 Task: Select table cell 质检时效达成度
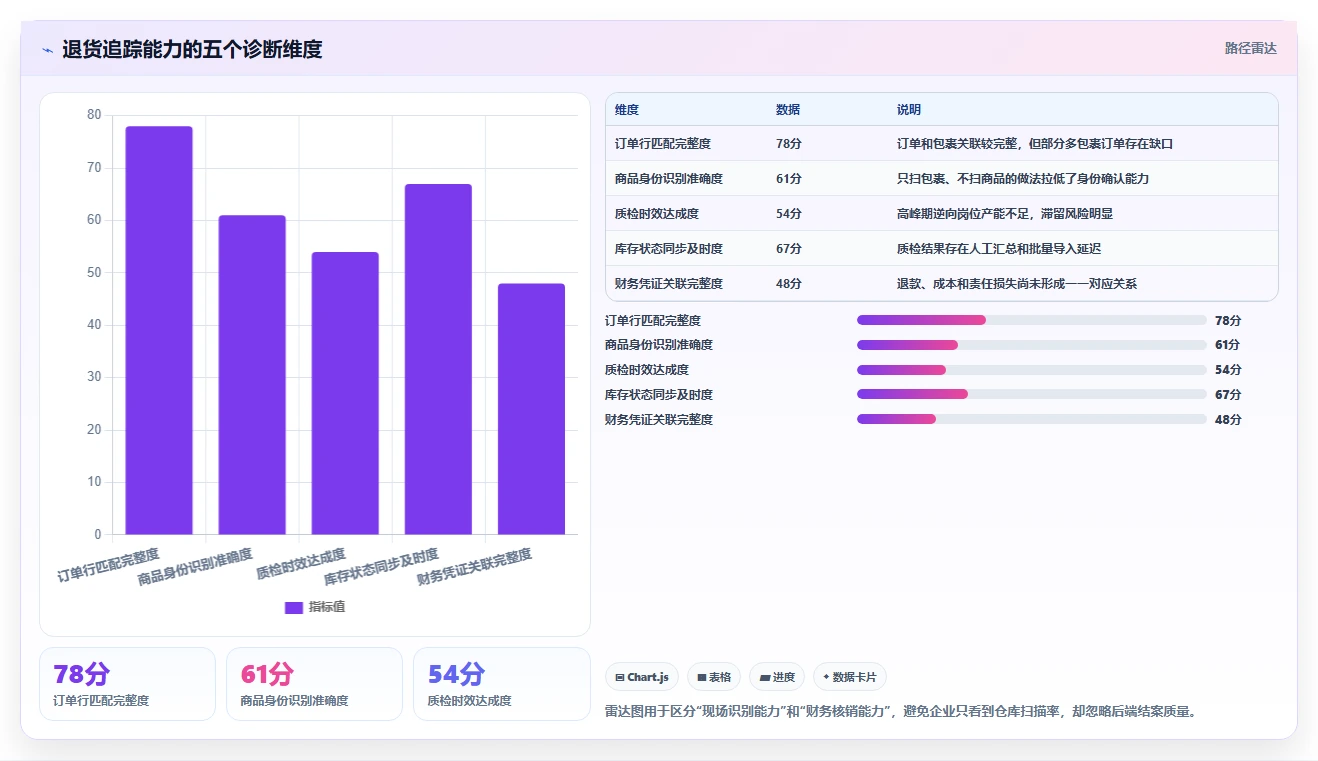point(657,214)
